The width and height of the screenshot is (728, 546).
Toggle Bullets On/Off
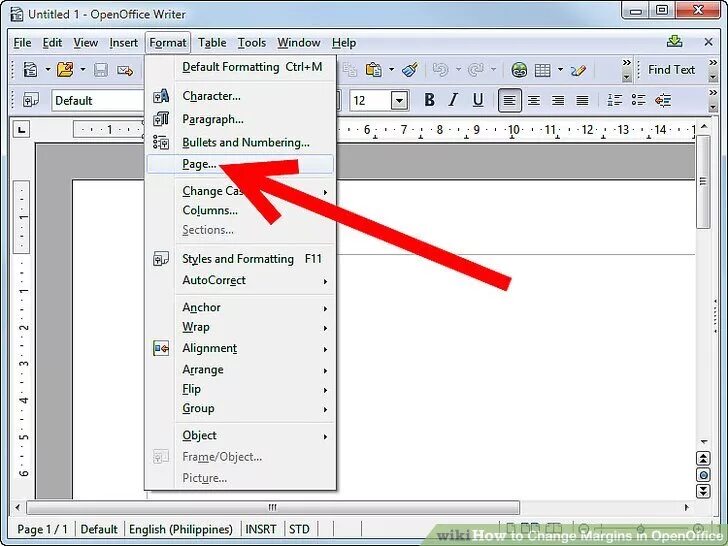click(639, 100)
